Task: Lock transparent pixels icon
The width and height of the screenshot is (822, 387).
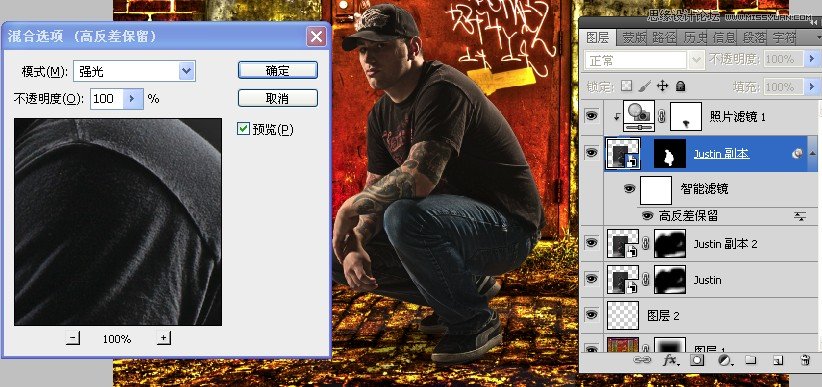Action: [627, 85]
